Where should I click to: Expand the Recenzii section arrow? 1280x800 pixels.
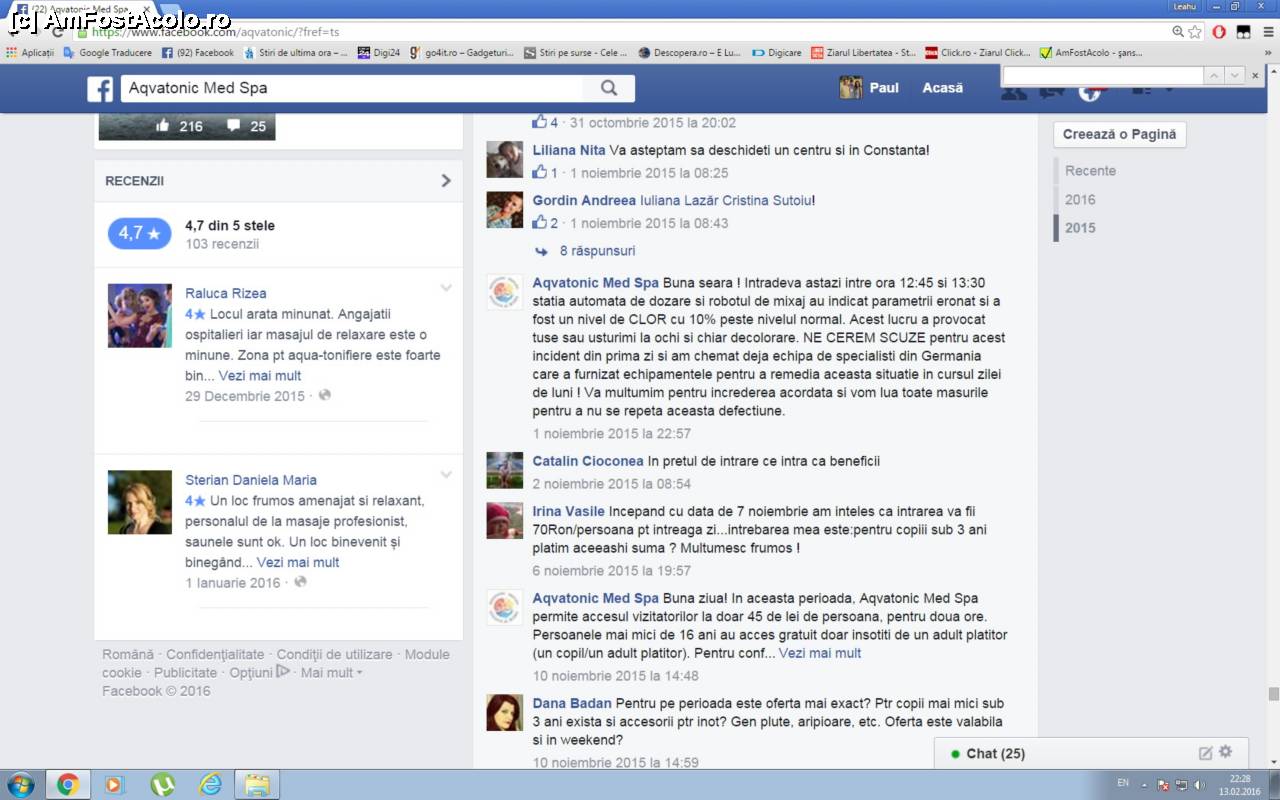[446, 181]
